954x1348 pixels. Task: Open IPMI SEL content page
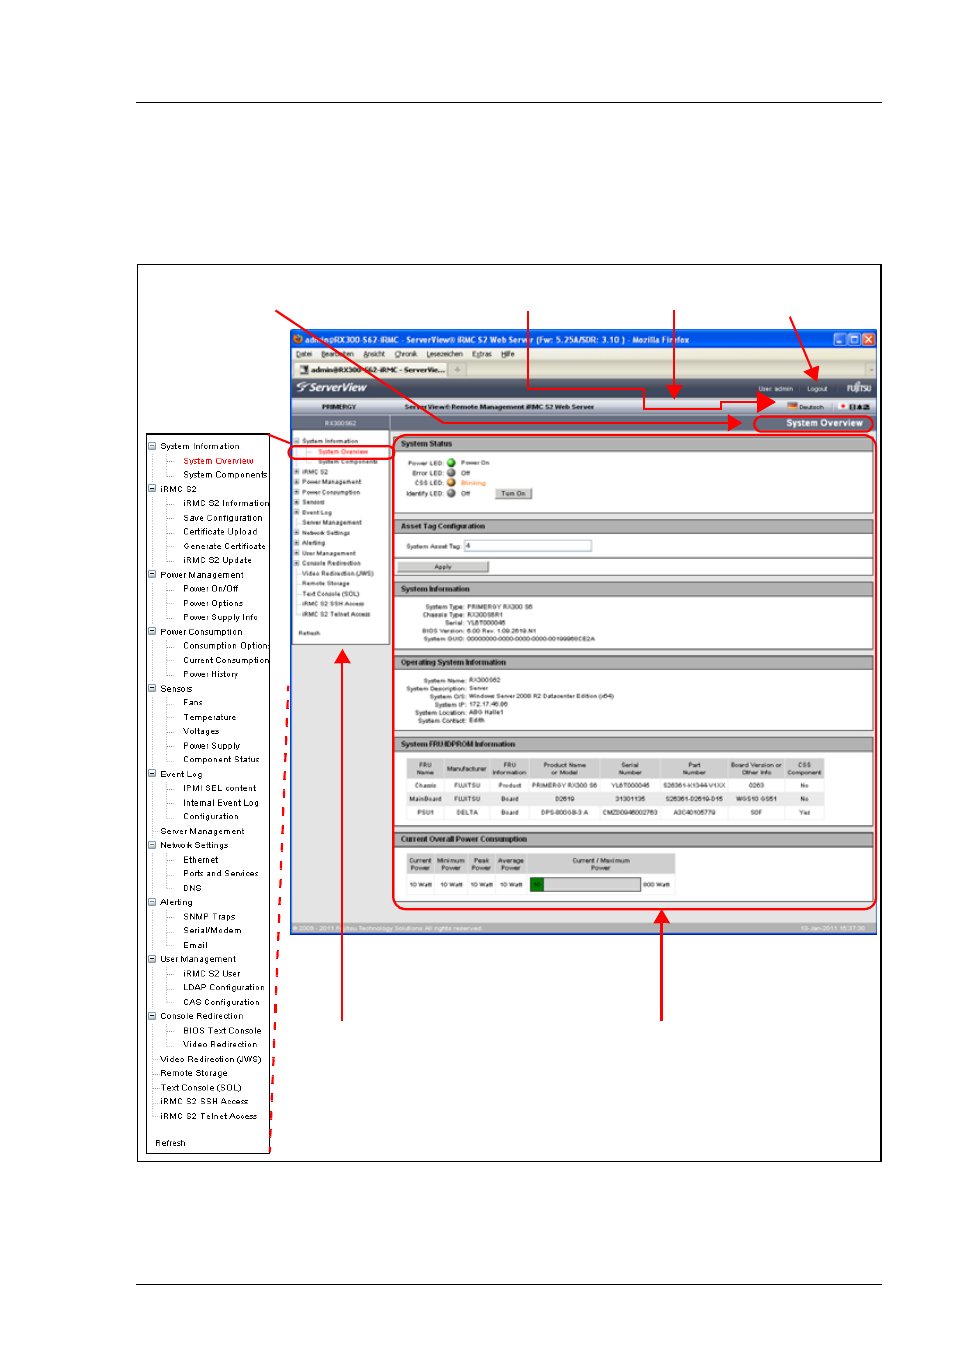[220, 788]
